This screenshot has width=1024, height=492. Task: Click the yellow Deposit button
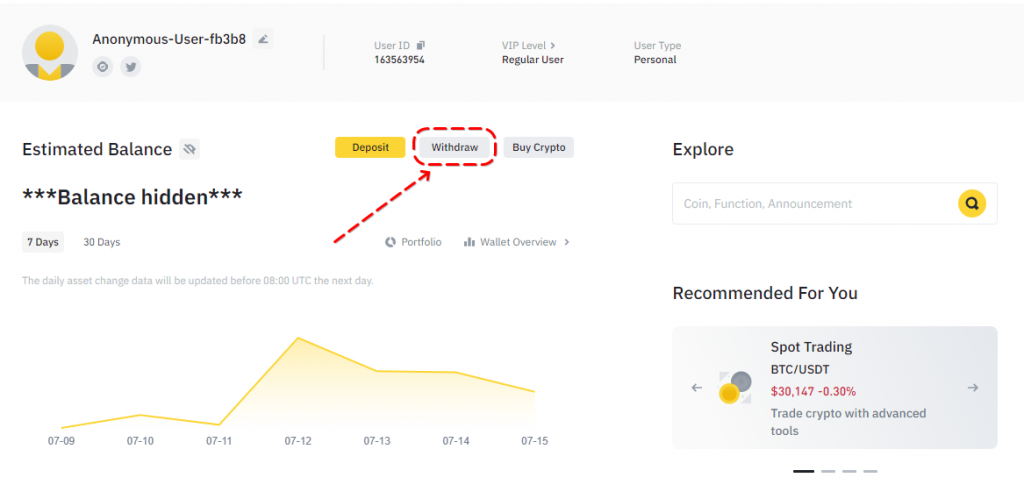coord(370,147)
